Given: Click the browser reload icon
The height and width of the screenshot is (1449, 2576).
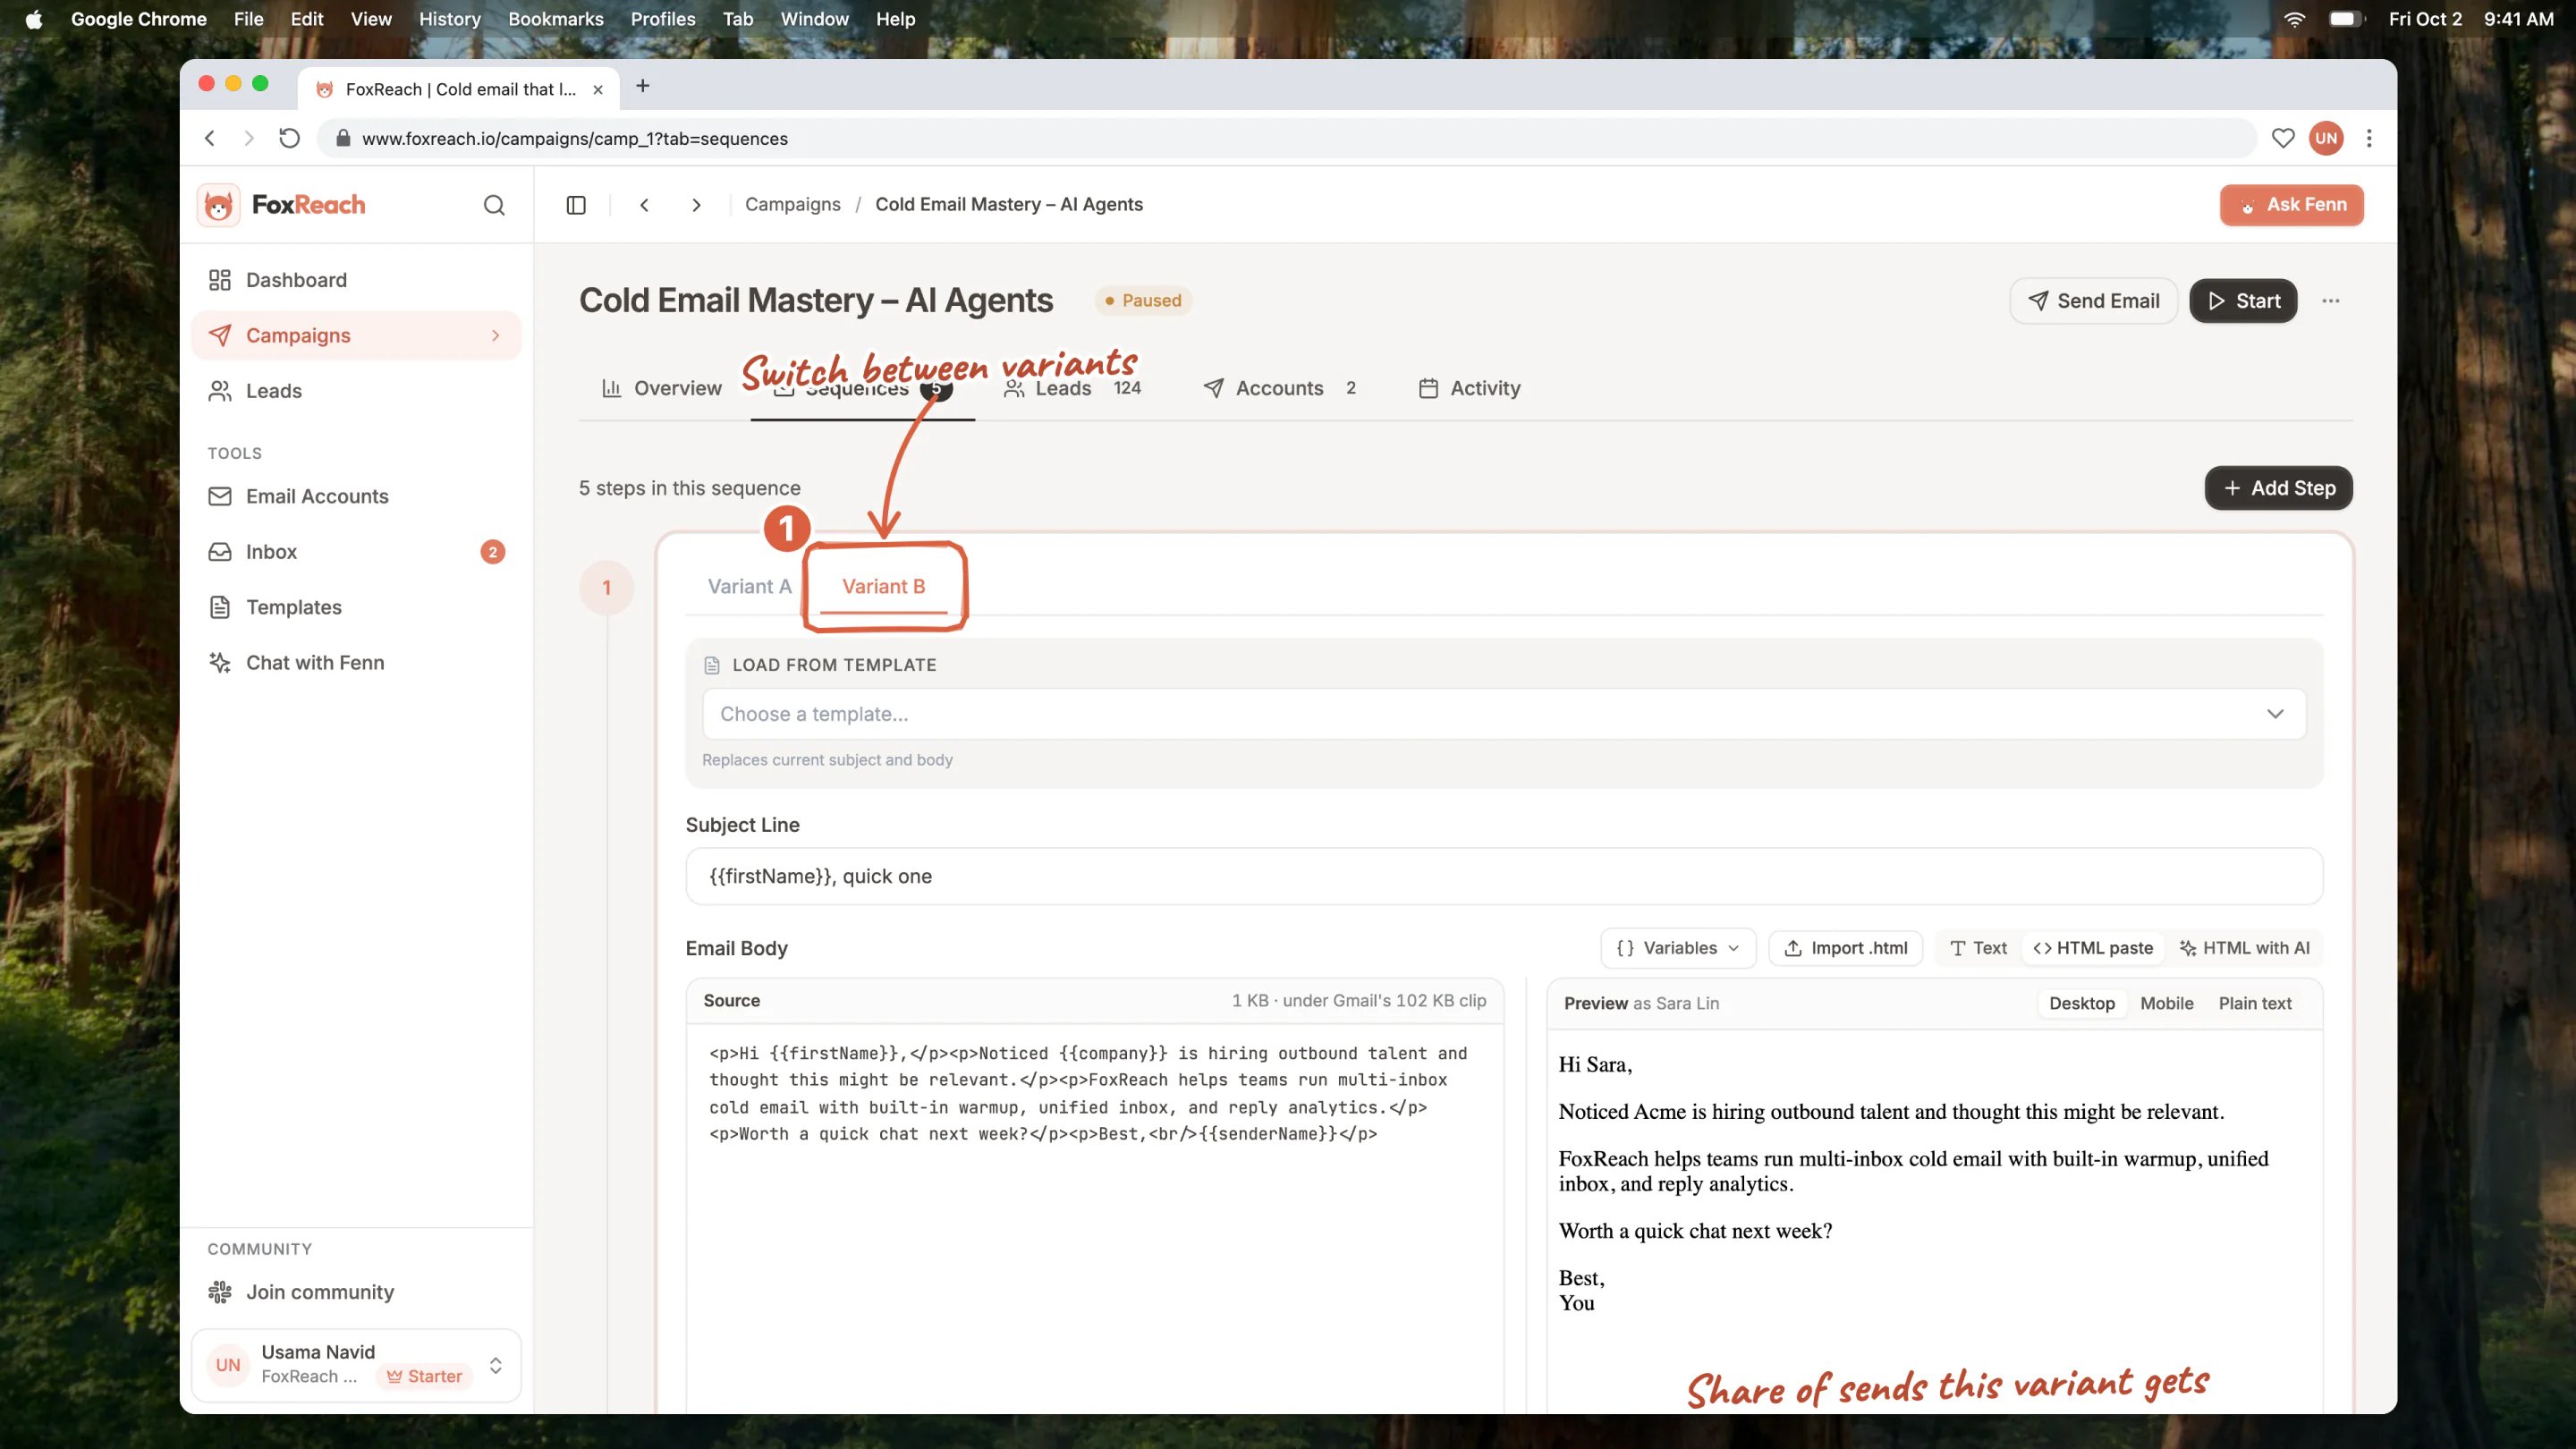Looking at the screenshot, I should 290,139.
